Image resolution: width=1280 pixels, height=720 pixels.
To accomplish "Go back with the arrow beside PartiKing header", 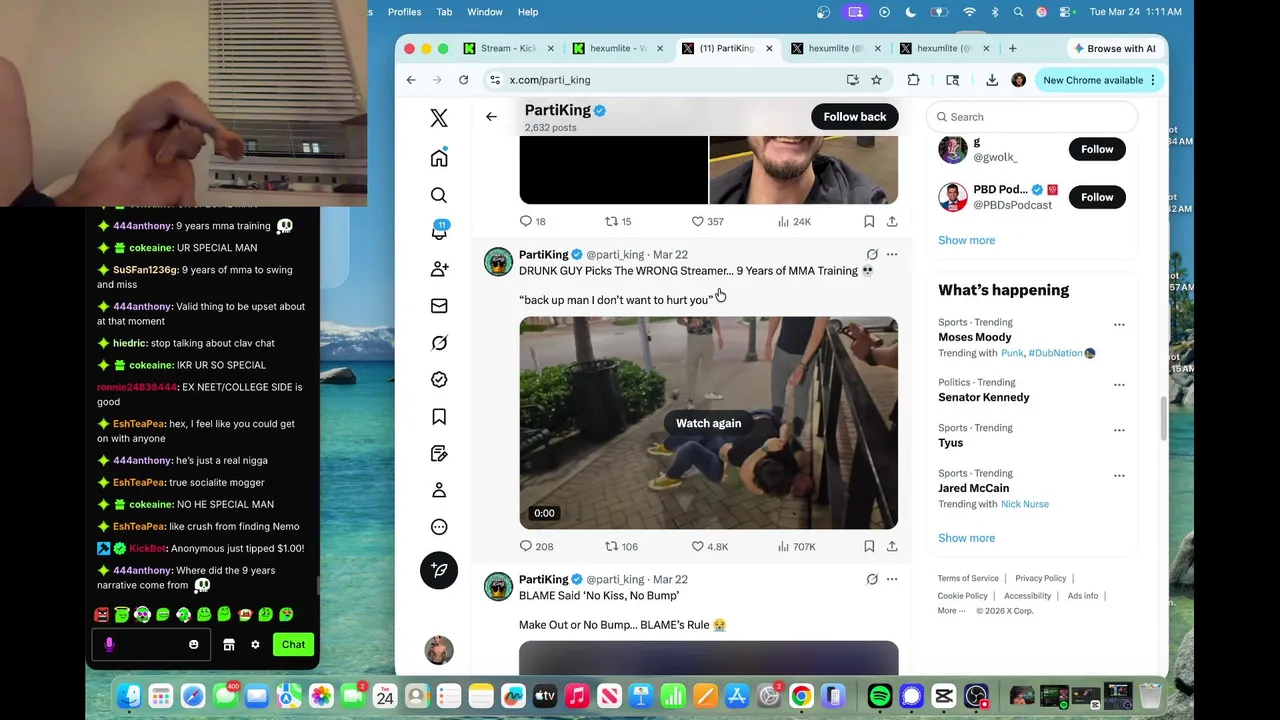I will tap(491, 117).
